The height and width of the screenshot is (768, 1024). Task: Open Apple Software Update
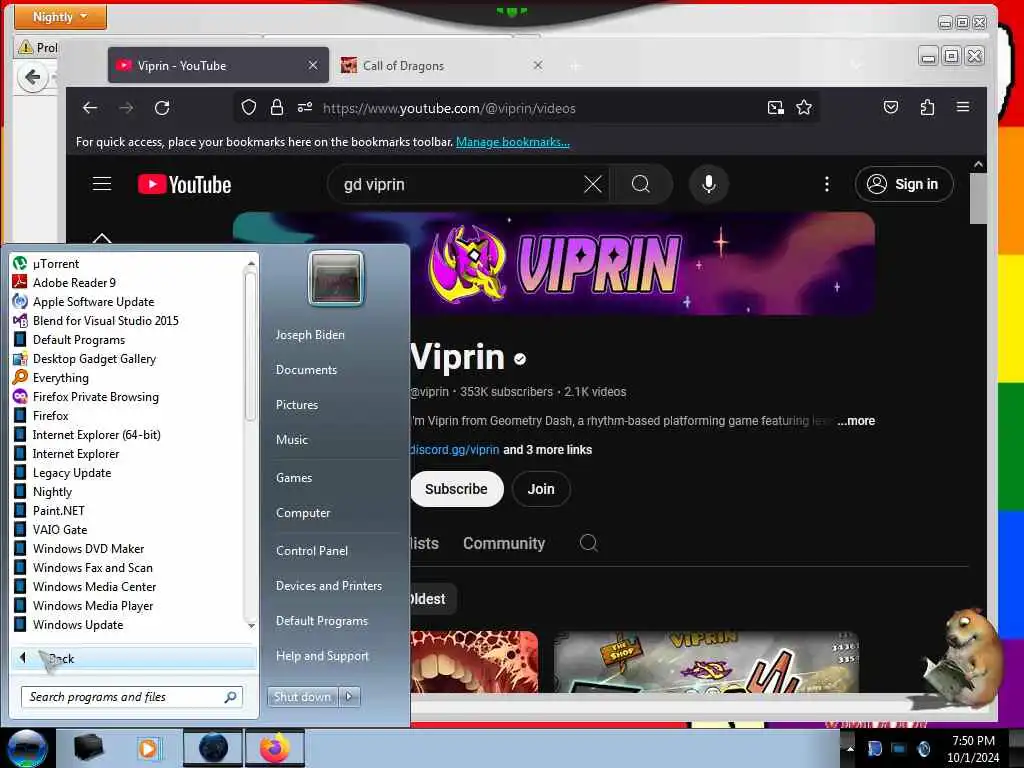93,302
